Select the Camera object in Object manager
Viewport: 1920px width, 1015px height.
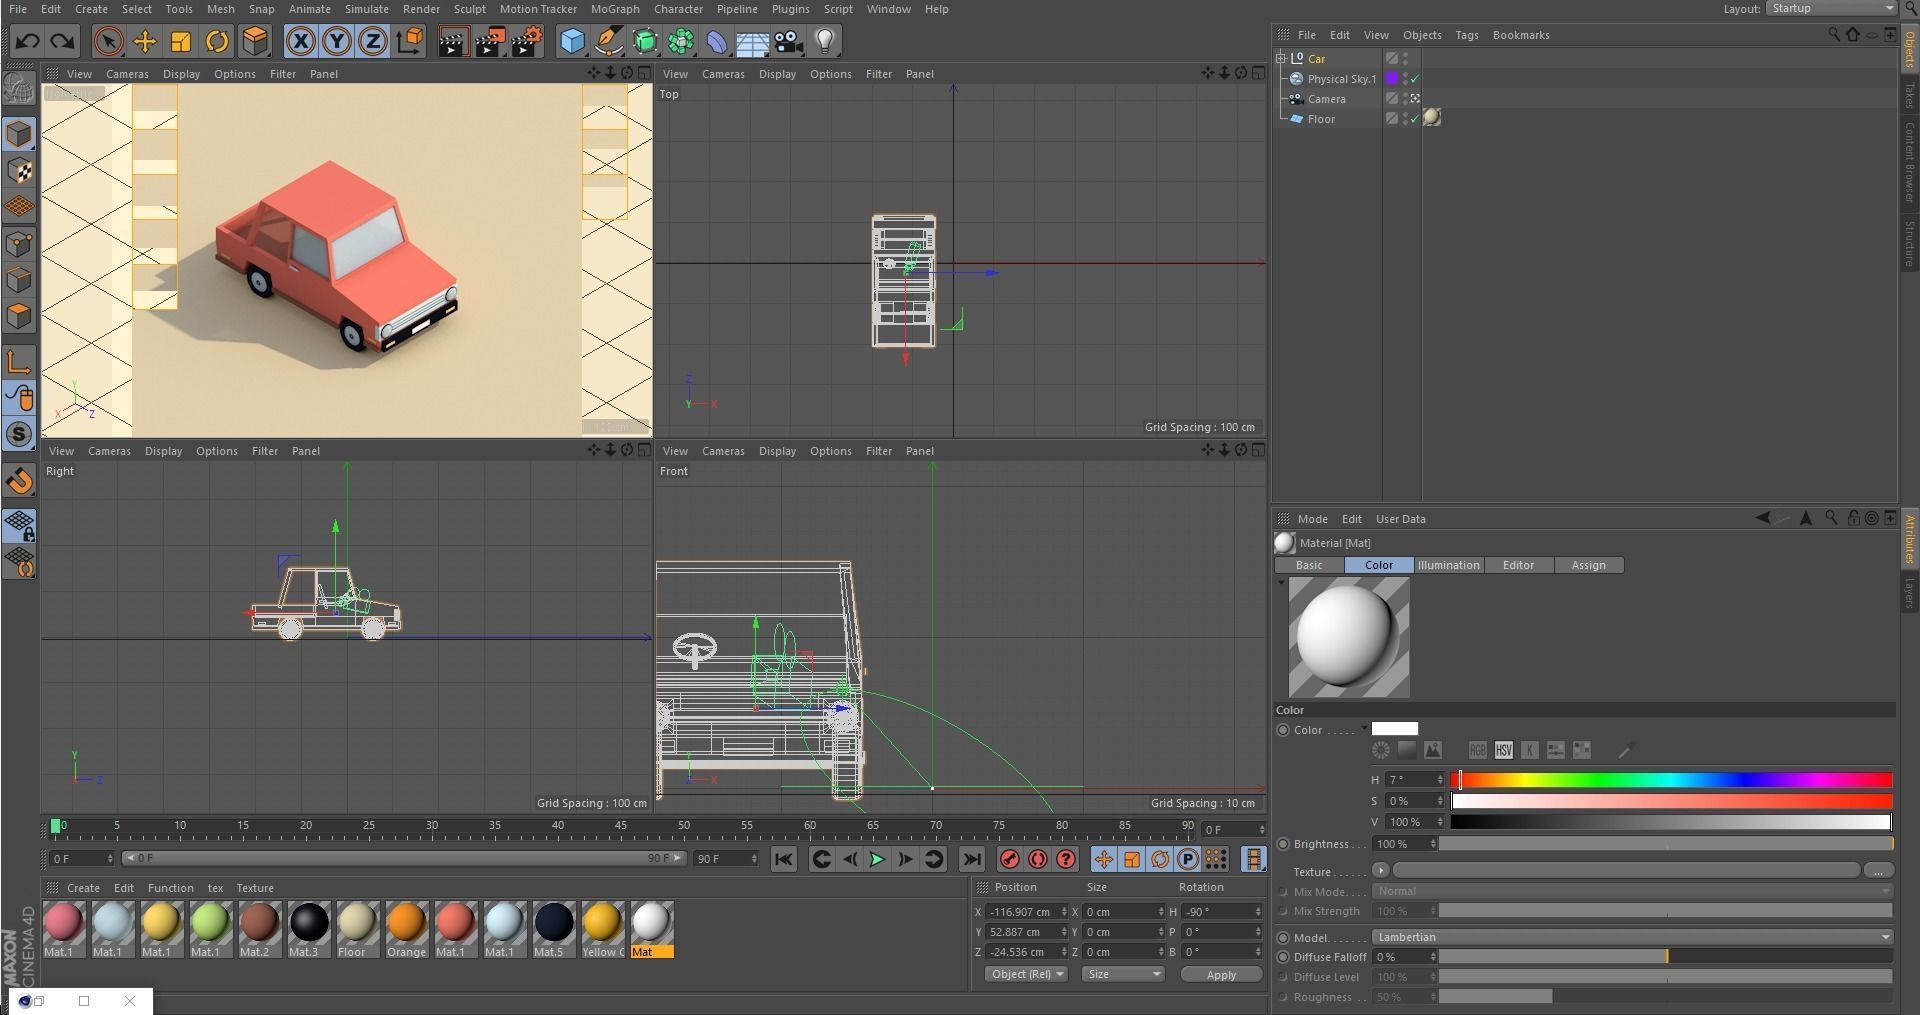pos(1326,99)
